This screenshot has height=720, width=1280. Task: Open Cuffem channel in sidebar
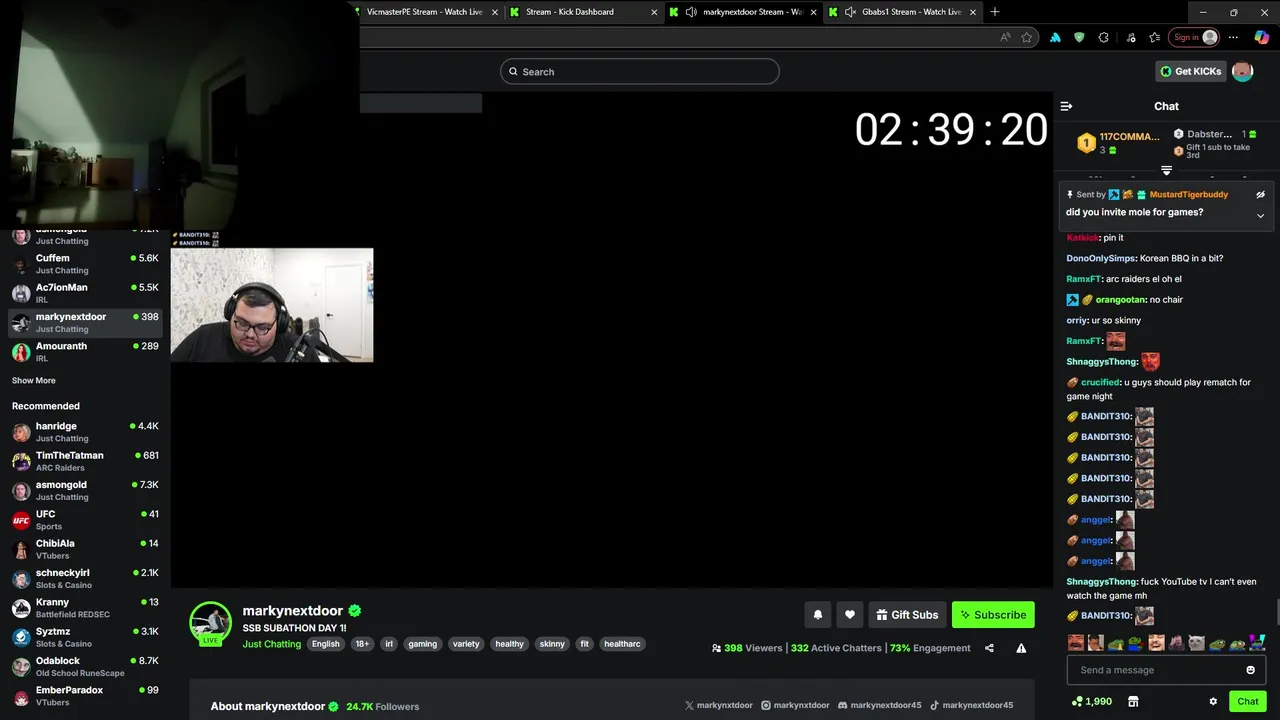coord(85,264)
